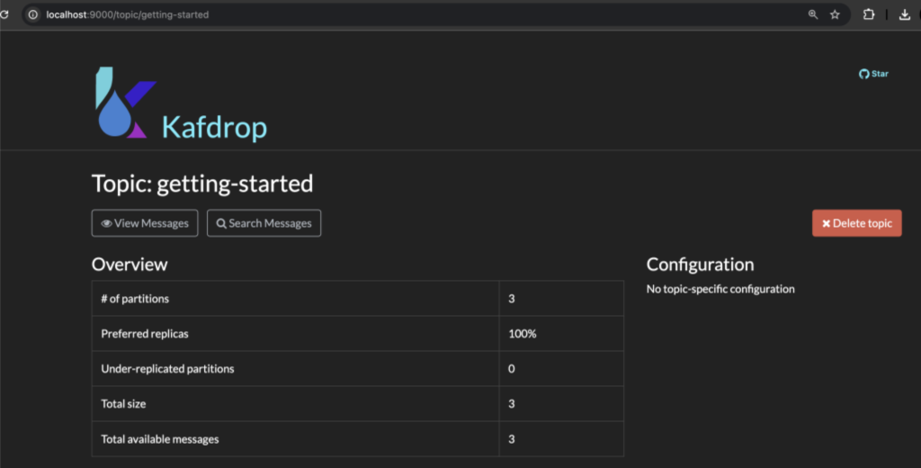Click the red Delete topic button
This screenshot has width=921, height=468.
[856, 223]
